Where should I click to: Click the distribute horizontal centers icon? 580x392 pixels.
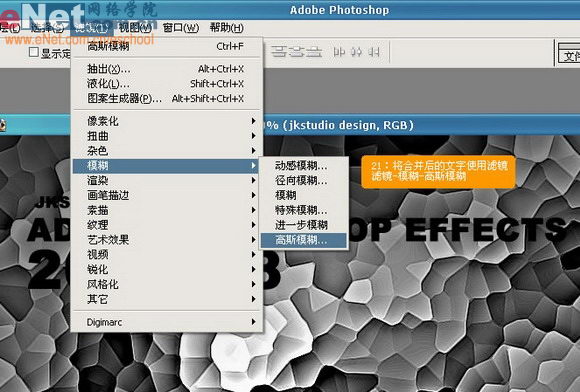click(356, 52)
